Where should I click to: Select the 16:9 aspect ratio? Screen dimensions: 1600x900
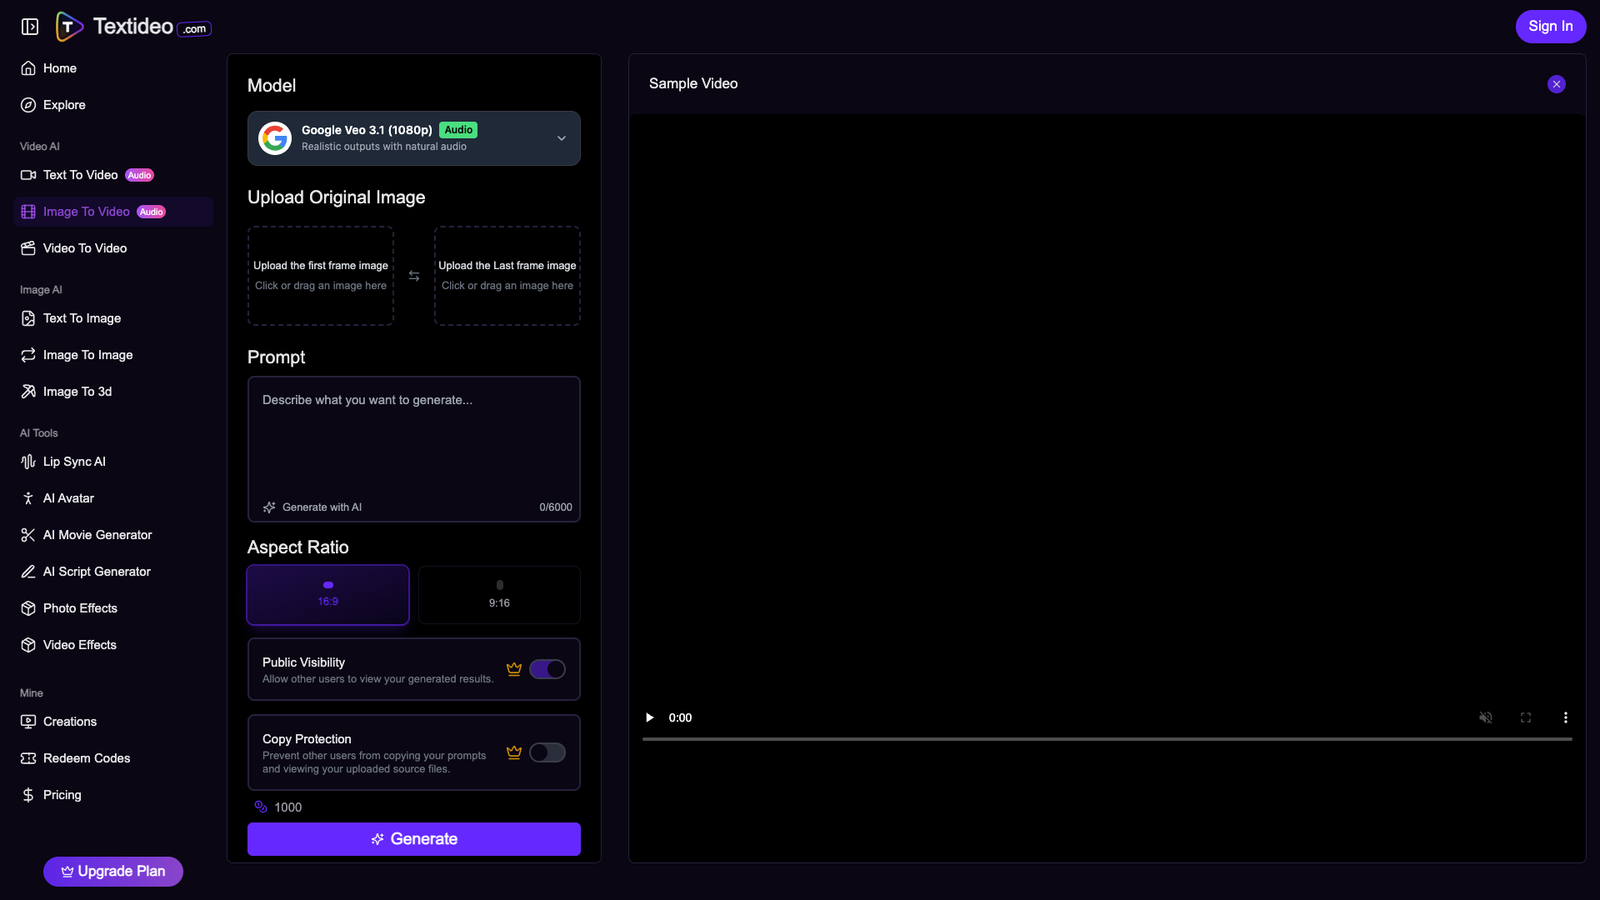click(x=328, y=595)
